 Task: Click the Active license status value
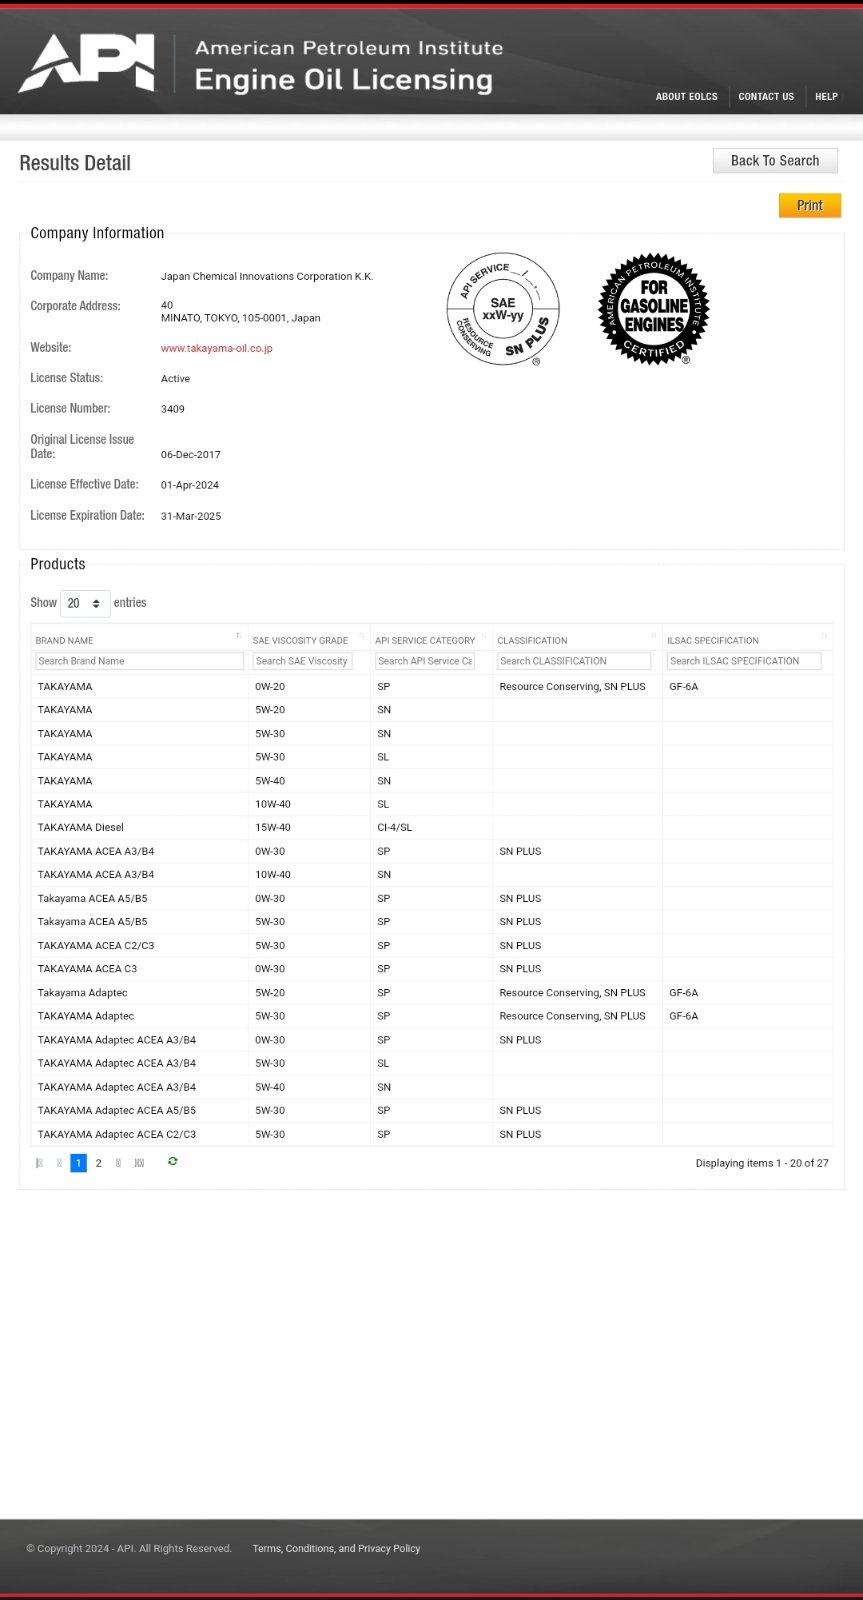point(175,379)
